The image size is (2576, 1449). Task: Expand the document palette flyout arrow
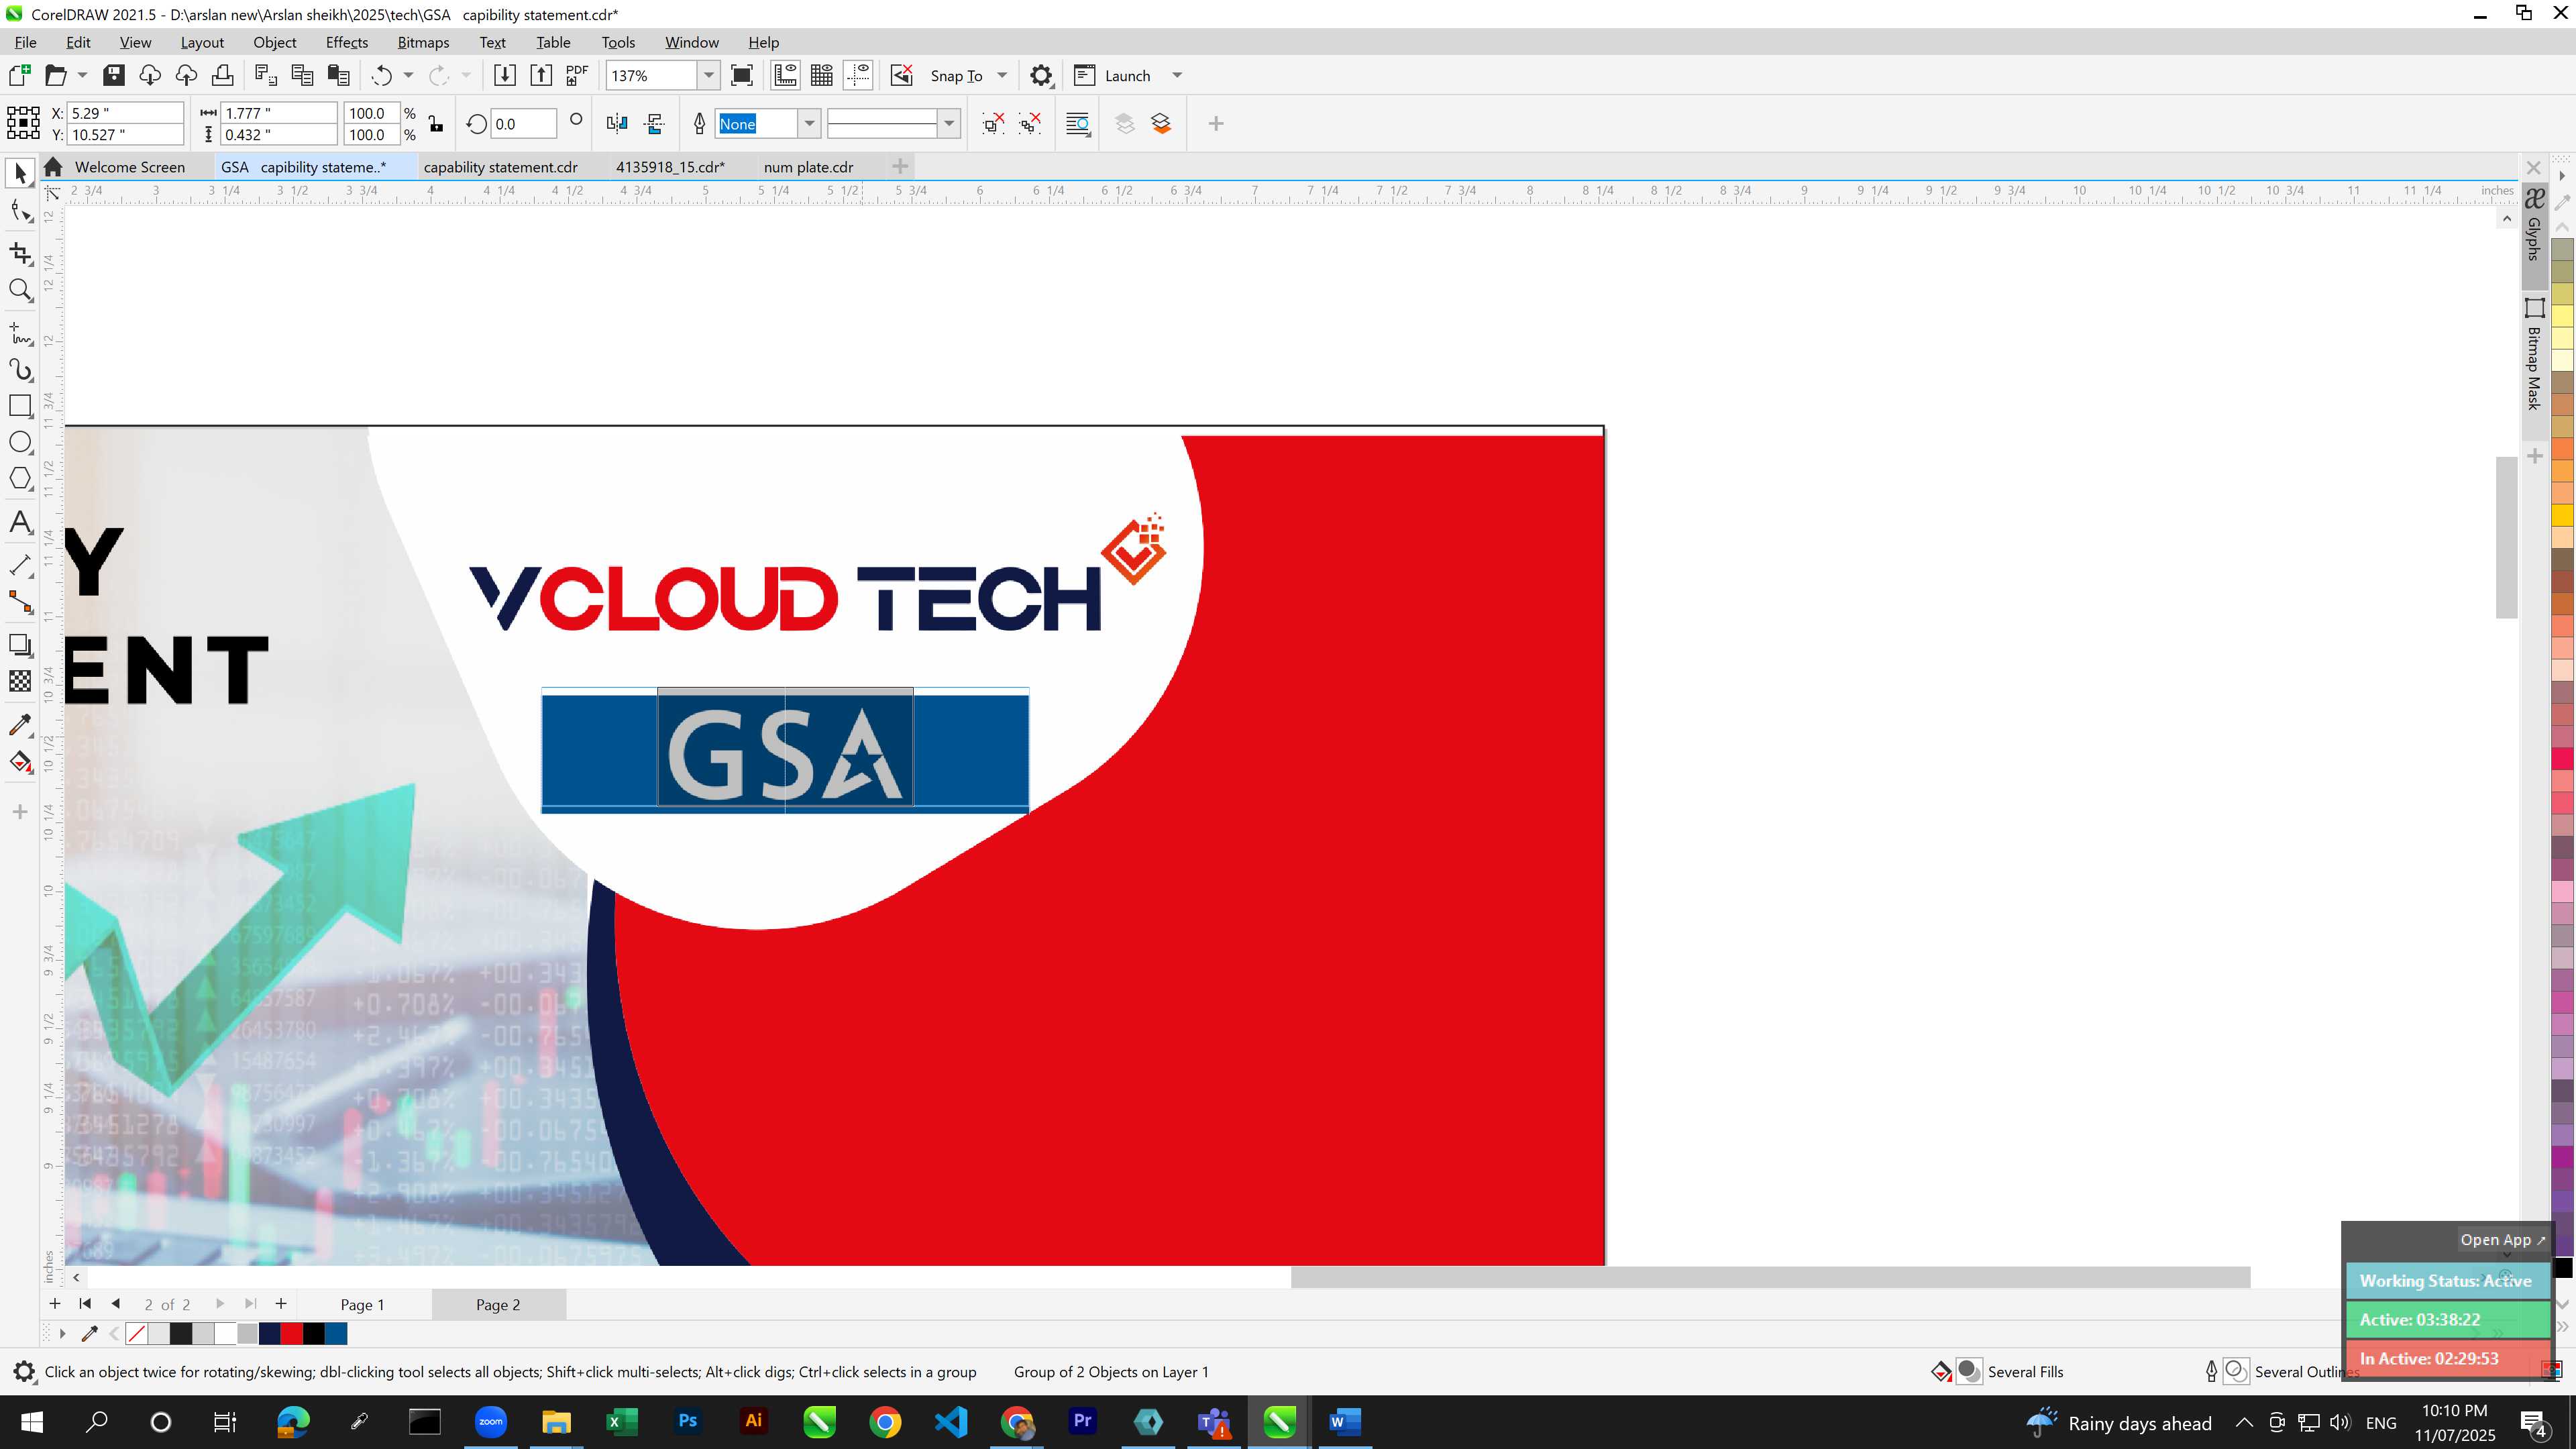click(62, 1333)
